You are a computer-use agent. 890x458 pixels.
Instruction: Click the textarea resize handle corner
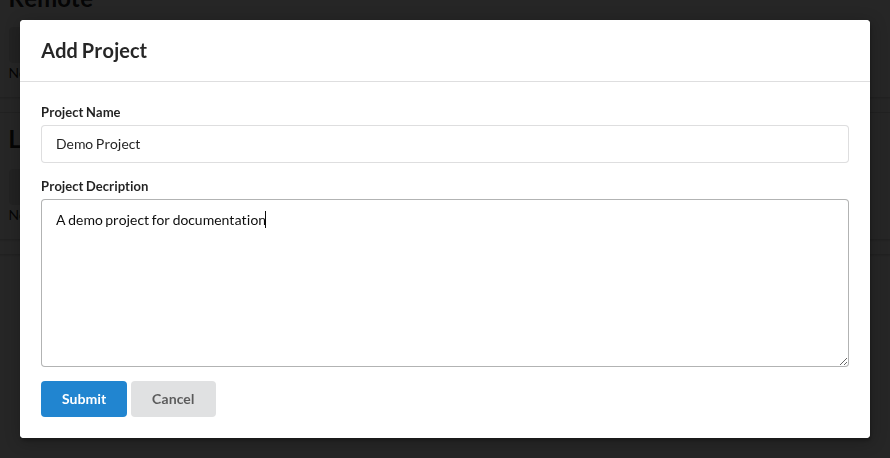coord(843,362)
